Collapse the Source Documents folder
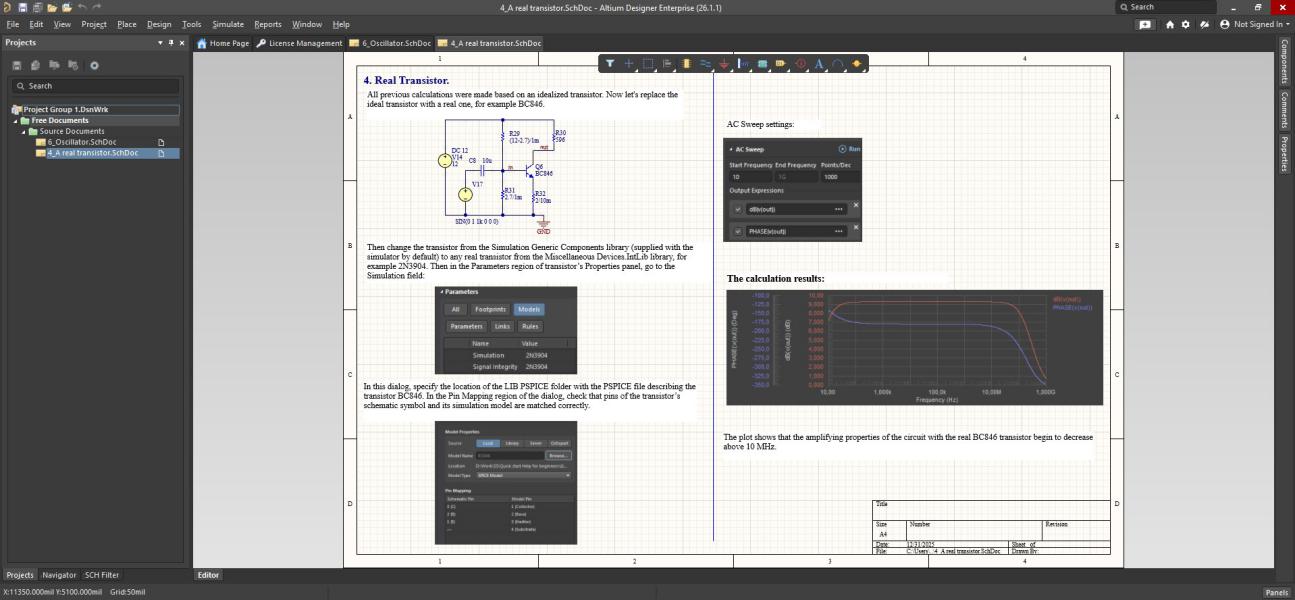Viewport: 1295px width, 600px height. pos(24,131)
